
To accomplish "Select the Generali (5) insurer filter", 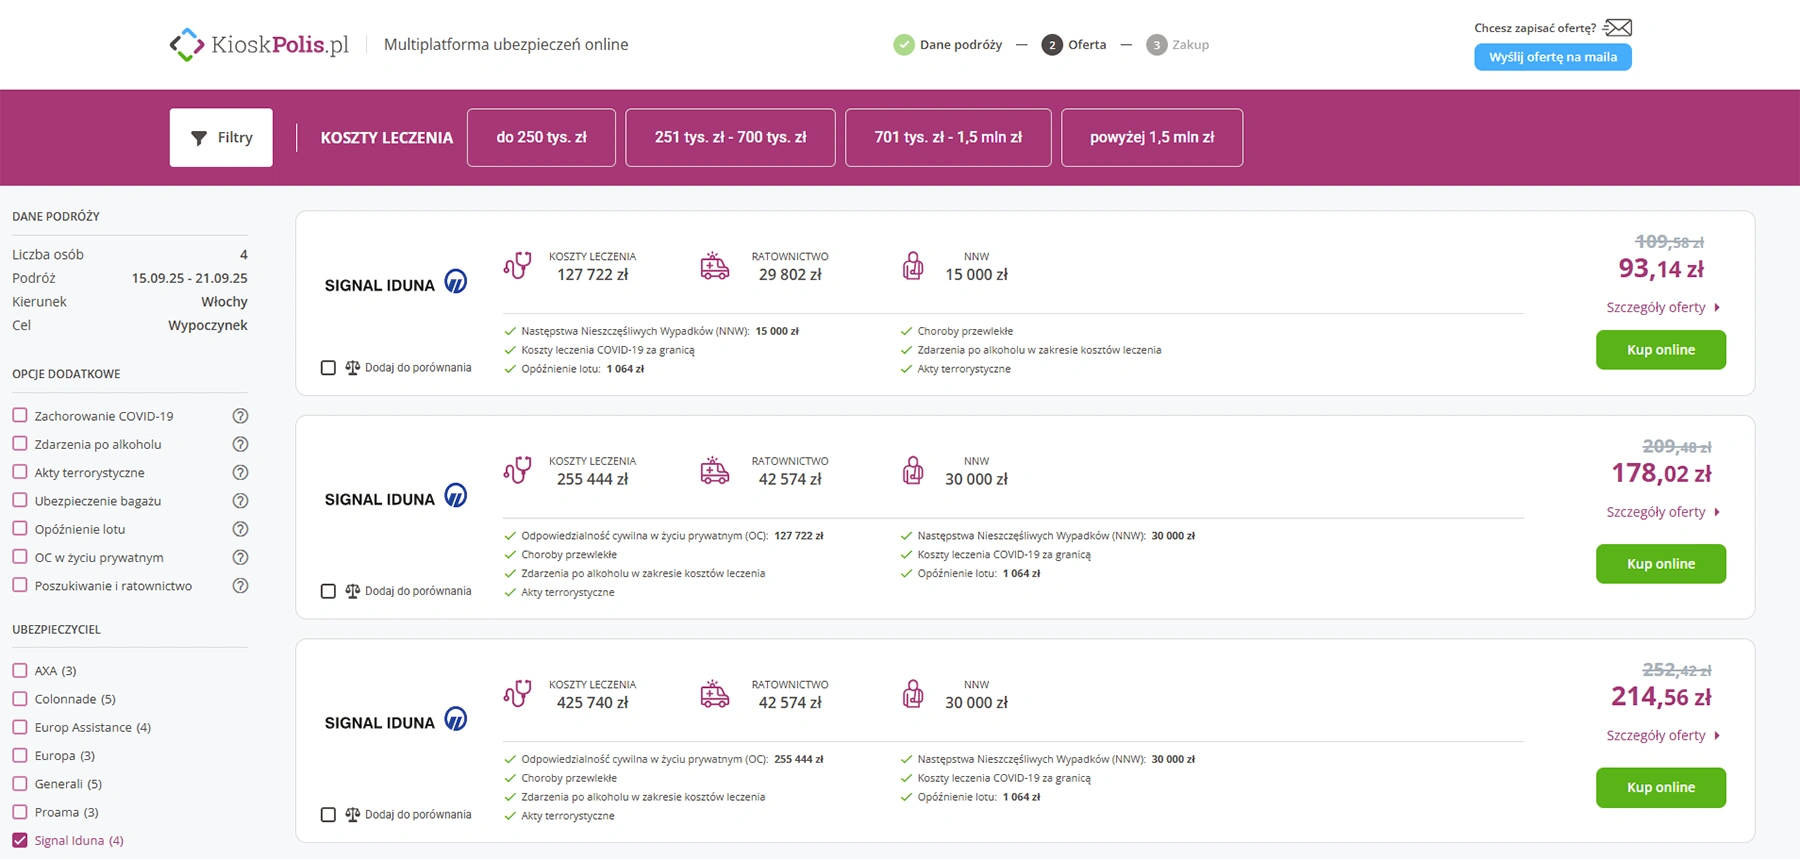I will pyautogui.click(x=20, y=783).
